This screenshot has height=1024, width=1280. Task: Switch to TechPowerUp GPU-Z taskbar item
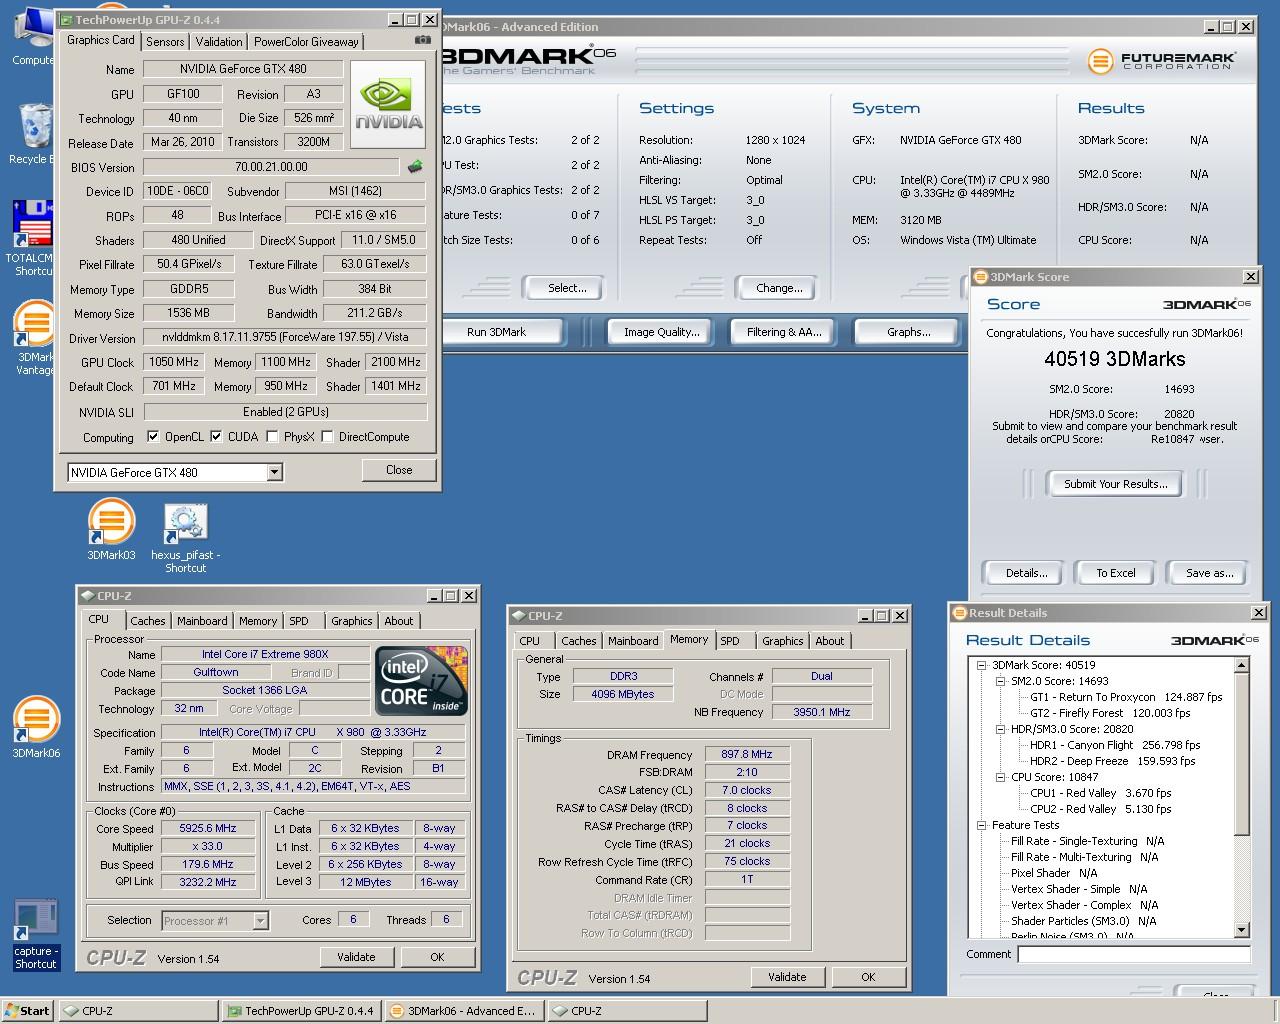click(x=301, y=1011)
